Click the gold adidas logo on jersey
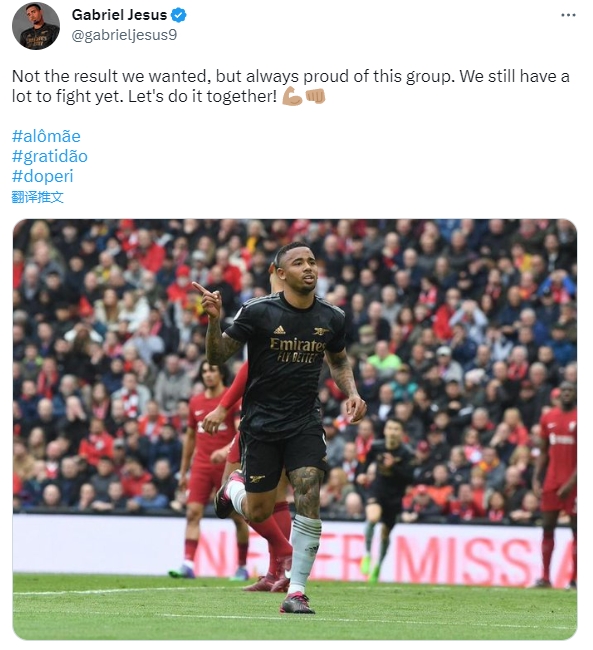 click(279, 330)
